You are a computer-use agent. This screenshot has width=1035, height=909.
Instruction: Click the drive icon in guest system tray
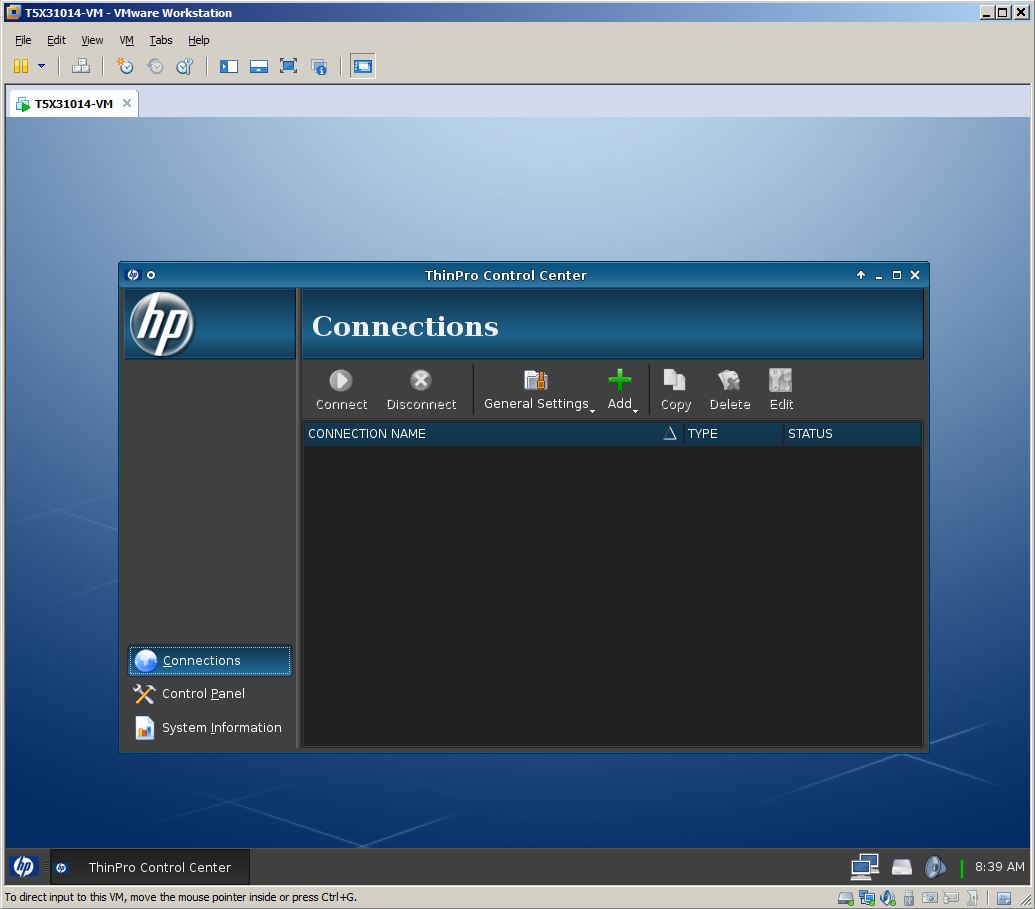click(x=902, y=867)
